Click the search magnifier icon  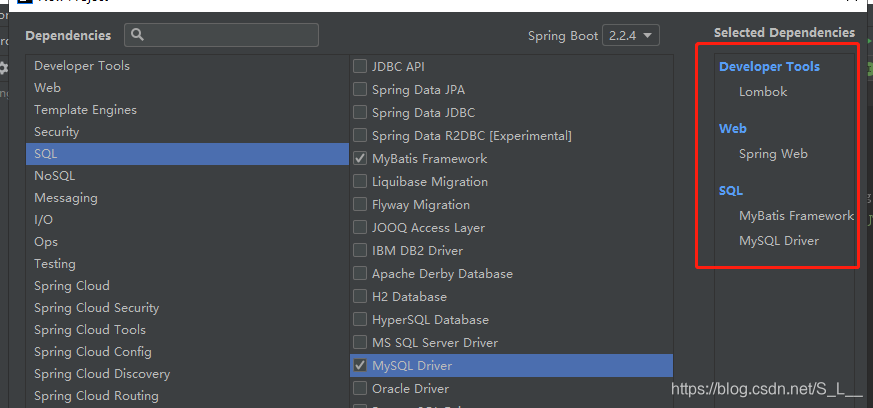coord(137,35)
